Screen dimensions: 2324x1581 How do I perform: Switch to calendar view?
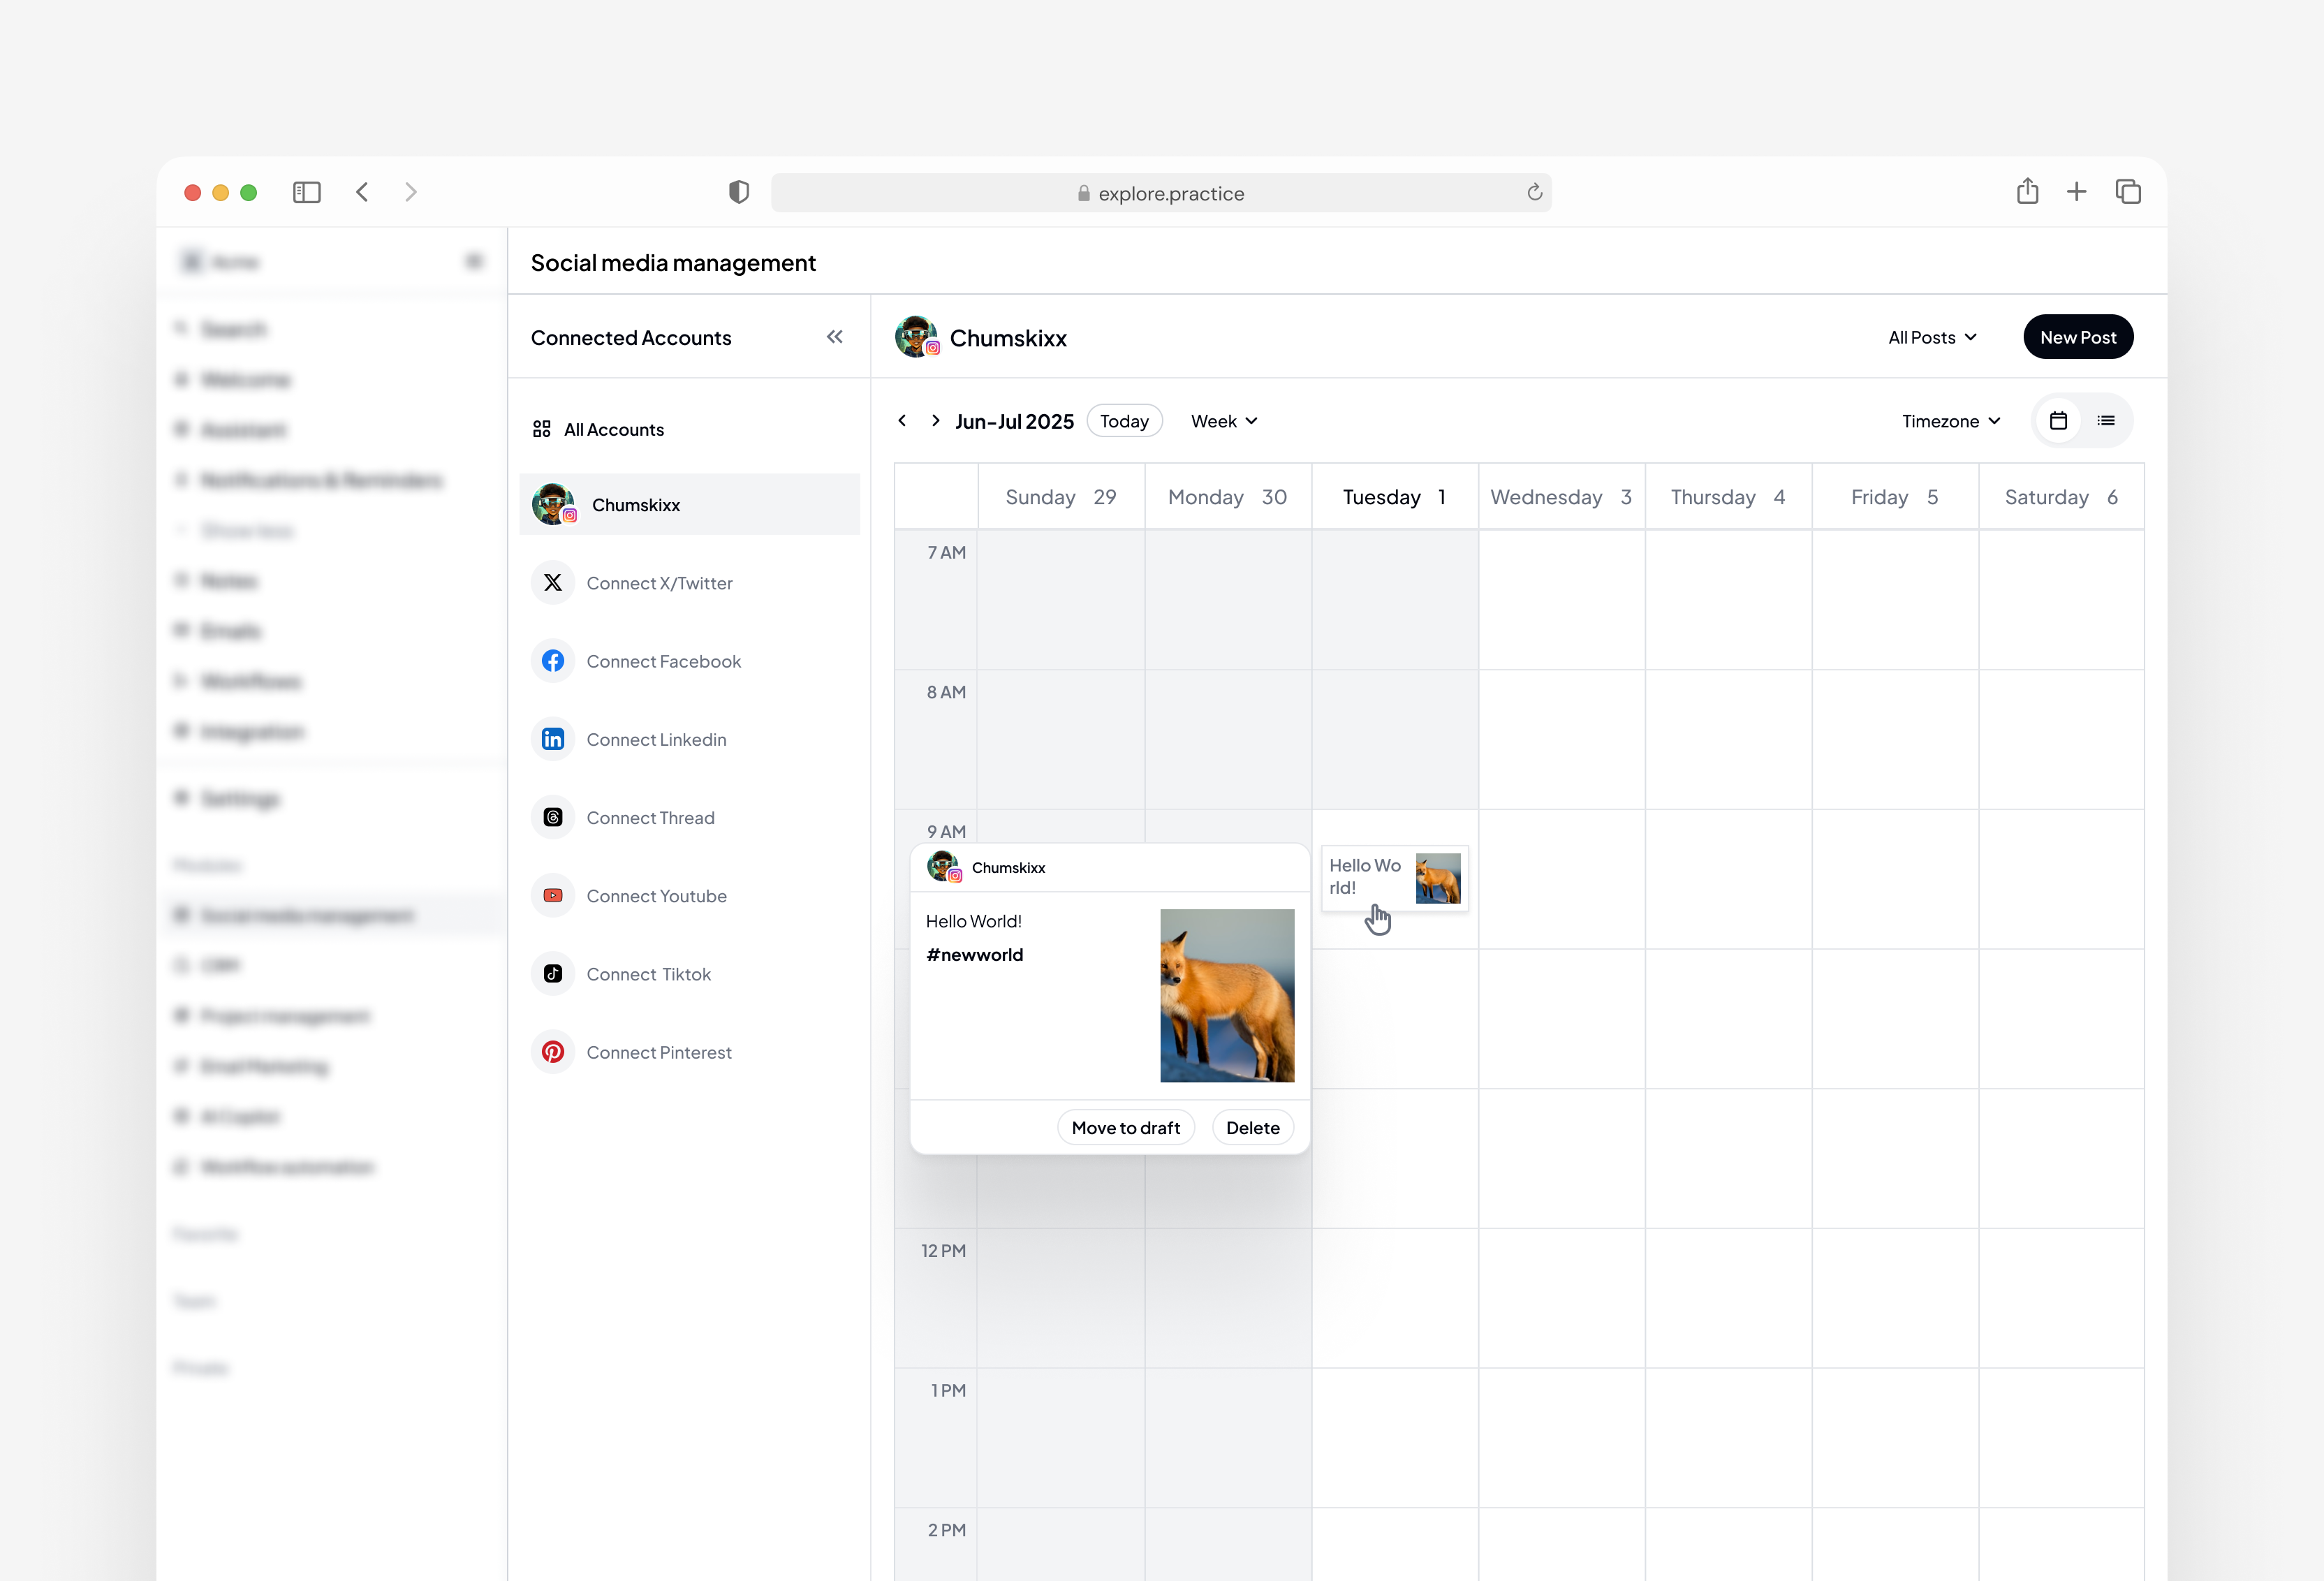(2058, 421)
